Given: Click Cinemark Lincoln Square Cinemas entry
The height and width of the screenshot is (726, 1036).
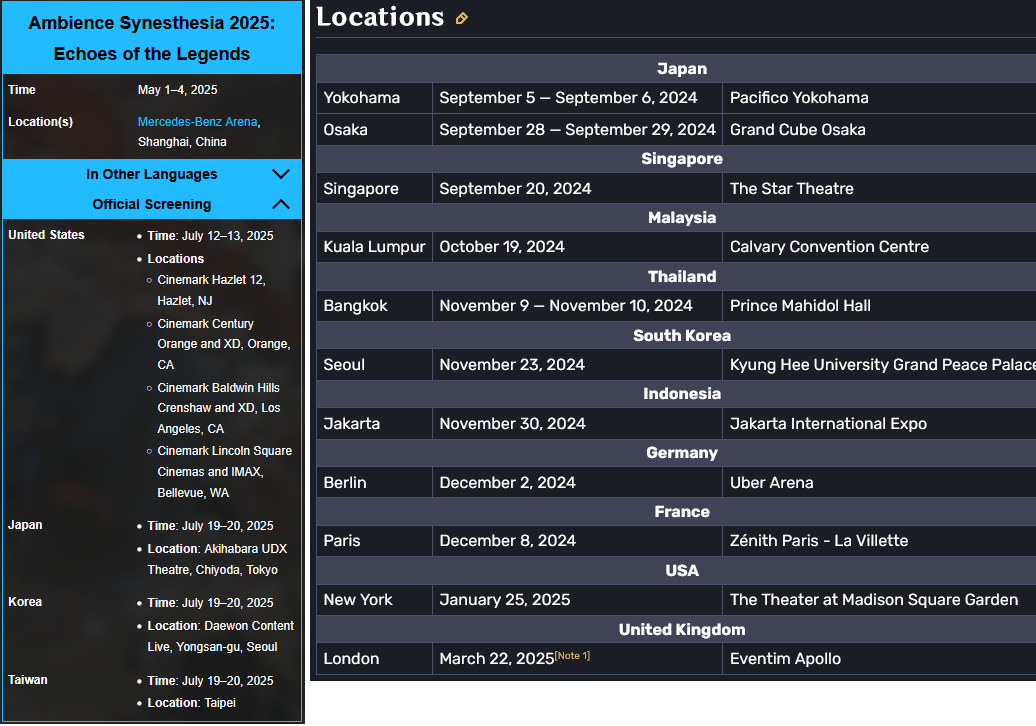Looking at the screenshot, I should (x=225, y=472).
